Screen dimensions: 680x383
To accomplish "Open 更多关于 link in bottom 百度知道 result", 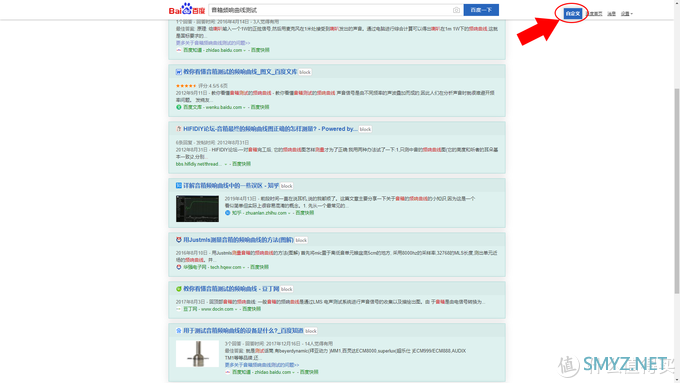I will click(262, 365).
